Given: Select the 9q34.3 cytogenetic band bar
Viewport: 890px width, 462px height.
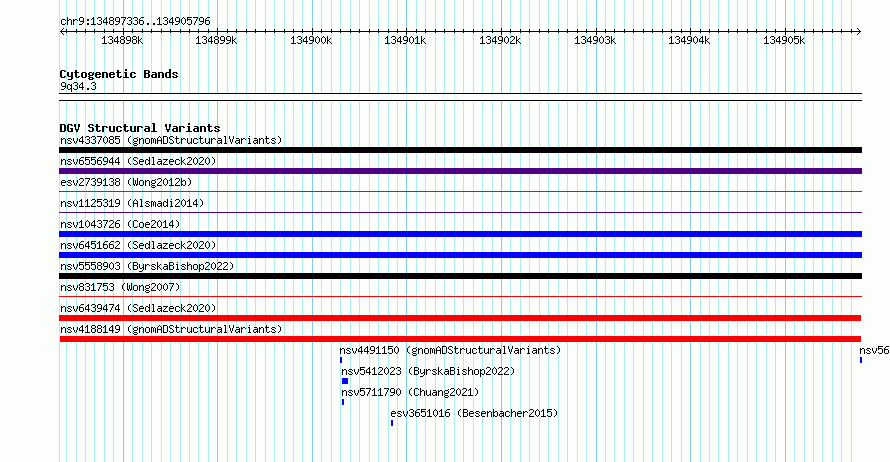Looking at the screenshot, I should tap(460, 97).
